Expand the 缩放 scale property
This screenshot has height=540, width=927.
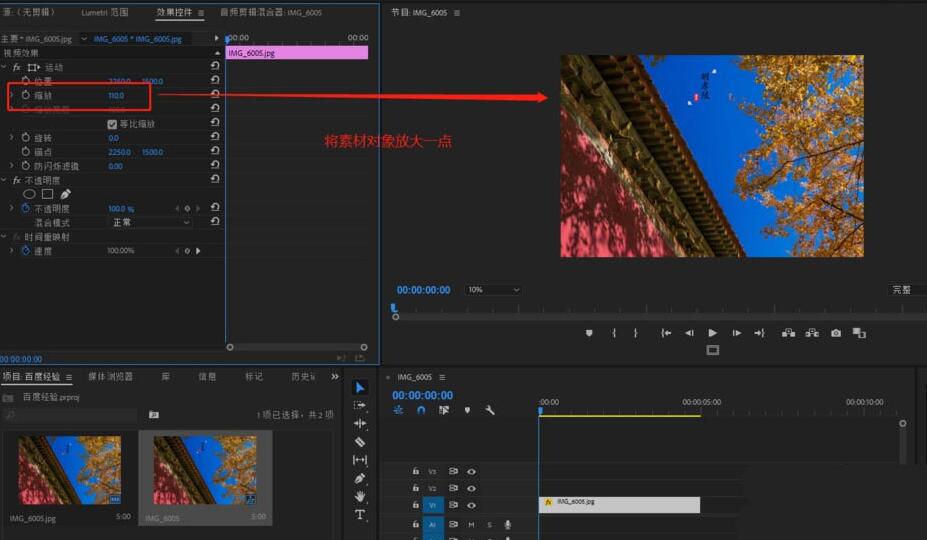point(12,95)
